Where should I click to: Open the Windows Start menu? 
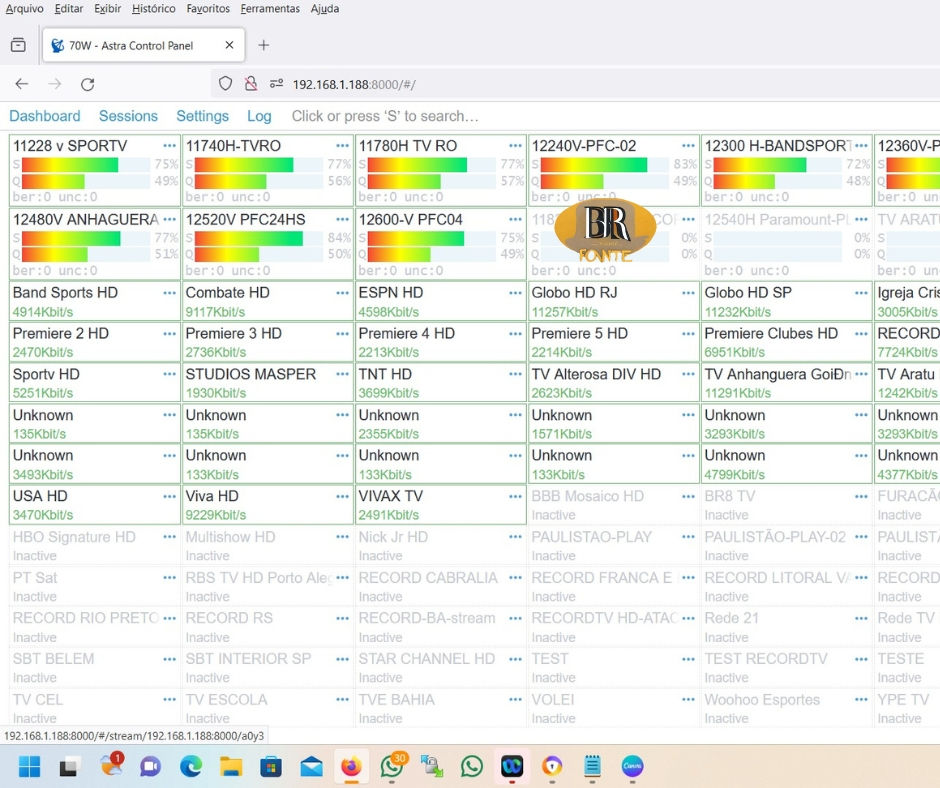[29, 766]
